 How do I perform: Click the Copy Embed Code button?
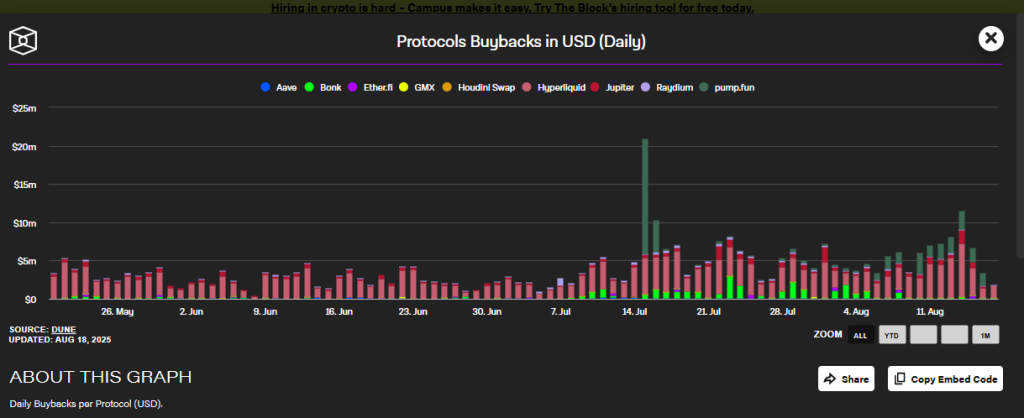pyautogui.click(x=945, y=379)
